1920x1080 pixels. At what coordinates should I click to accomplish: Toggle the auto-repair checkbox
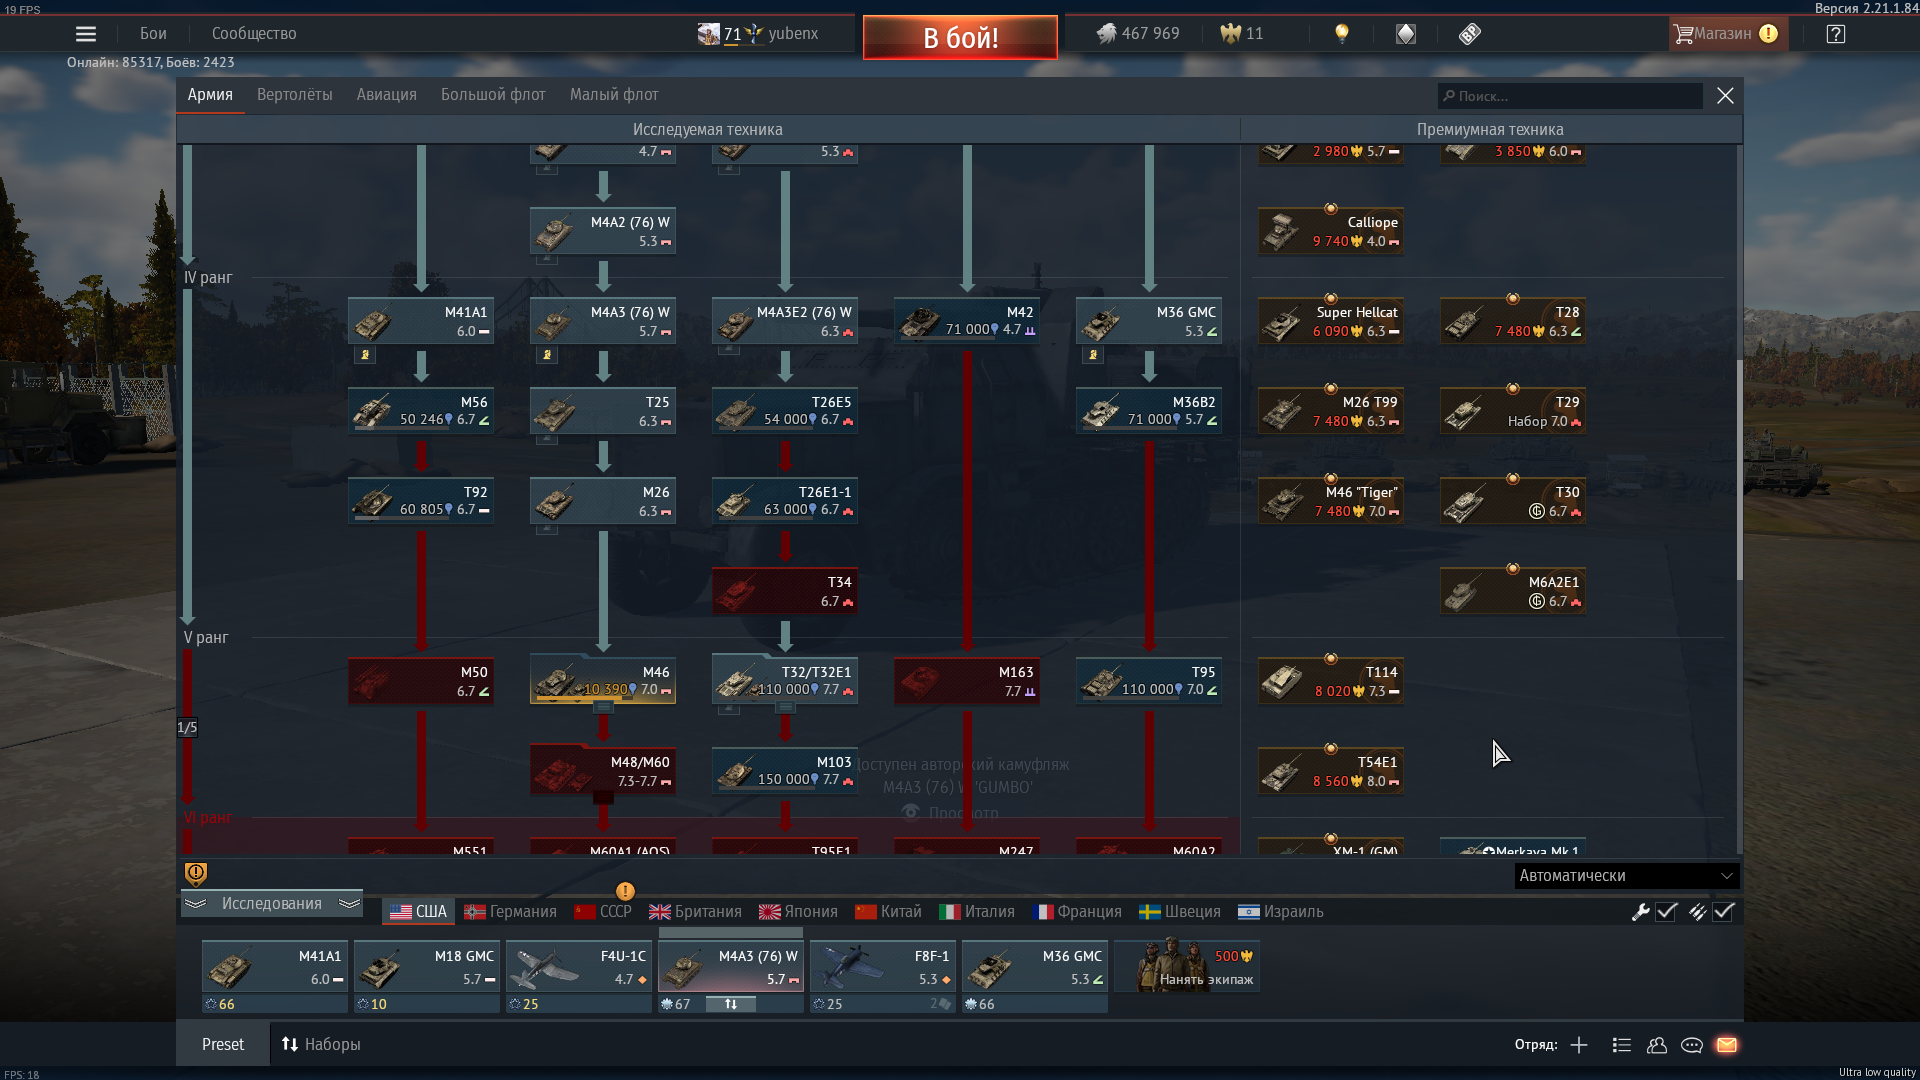(1666, 912)
